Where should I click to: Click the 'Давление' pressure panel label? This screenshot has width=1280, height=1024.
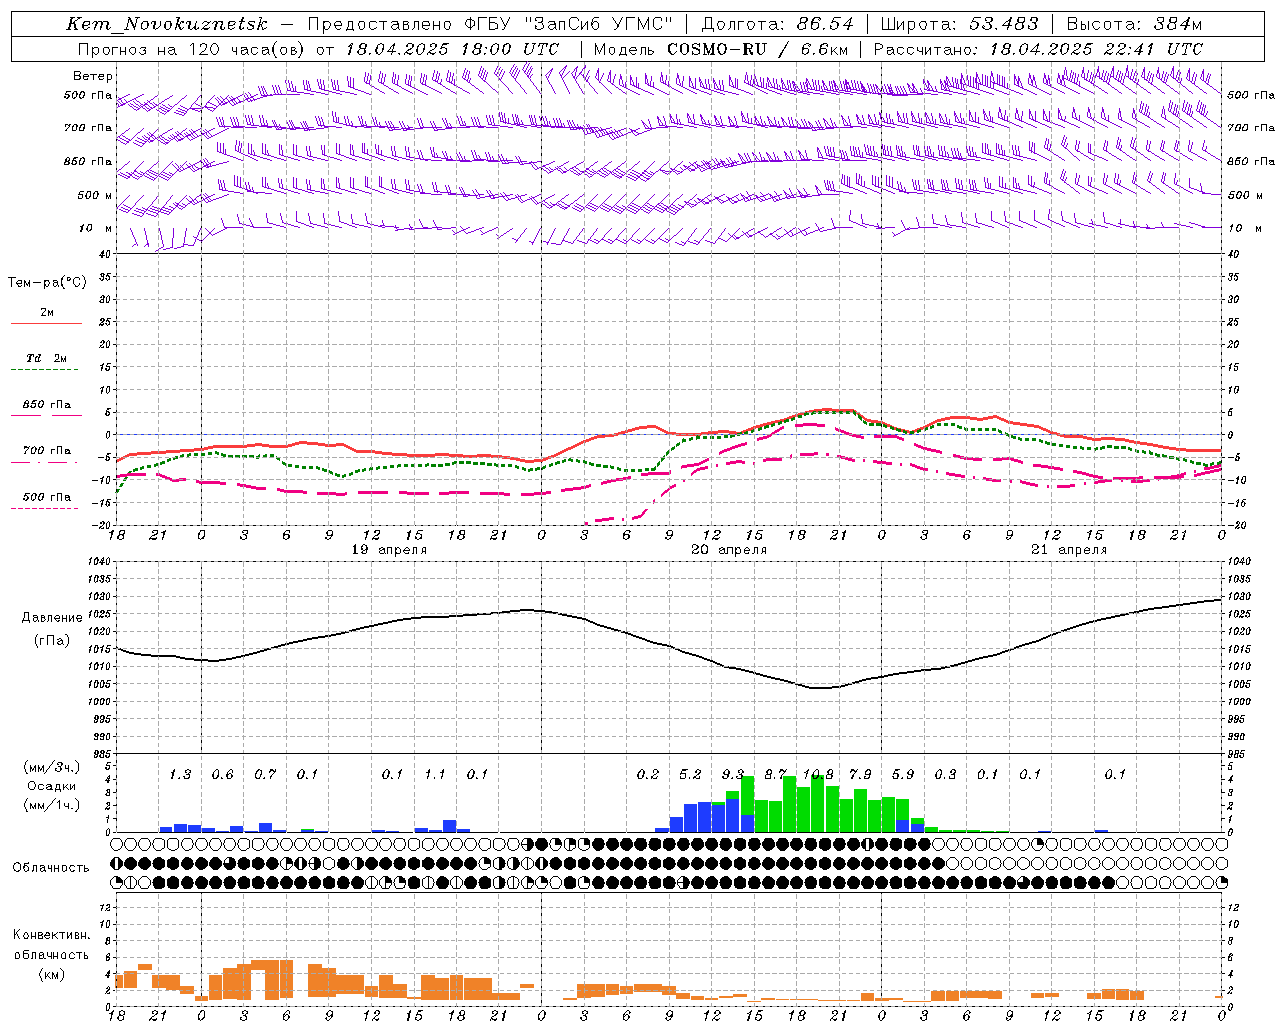click(x=52, y=618)
